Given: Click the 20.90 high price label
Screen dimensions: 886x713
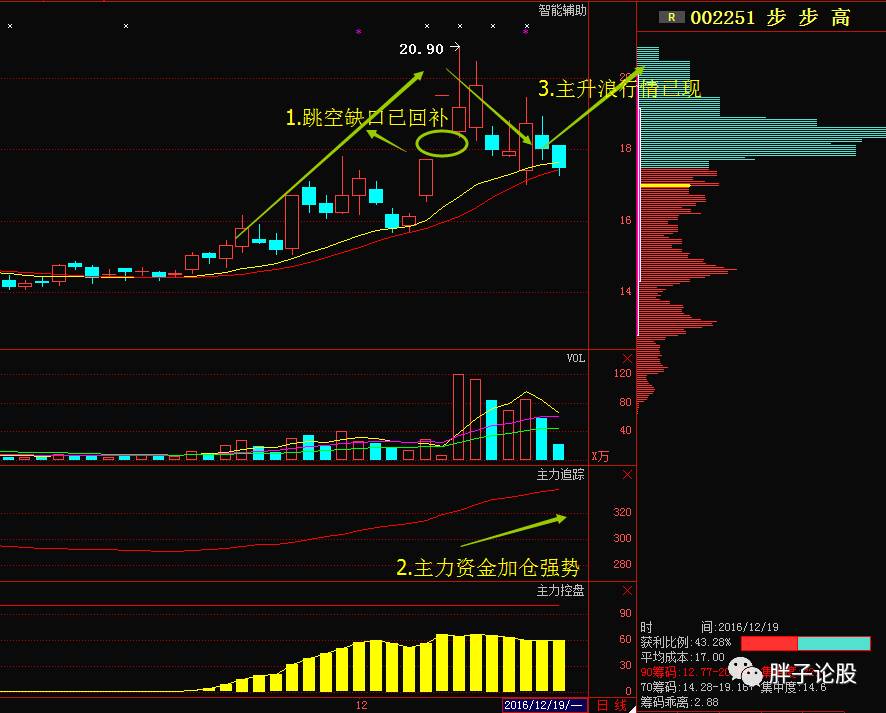Looking at the screenshot, I should (x=422, y=49).
